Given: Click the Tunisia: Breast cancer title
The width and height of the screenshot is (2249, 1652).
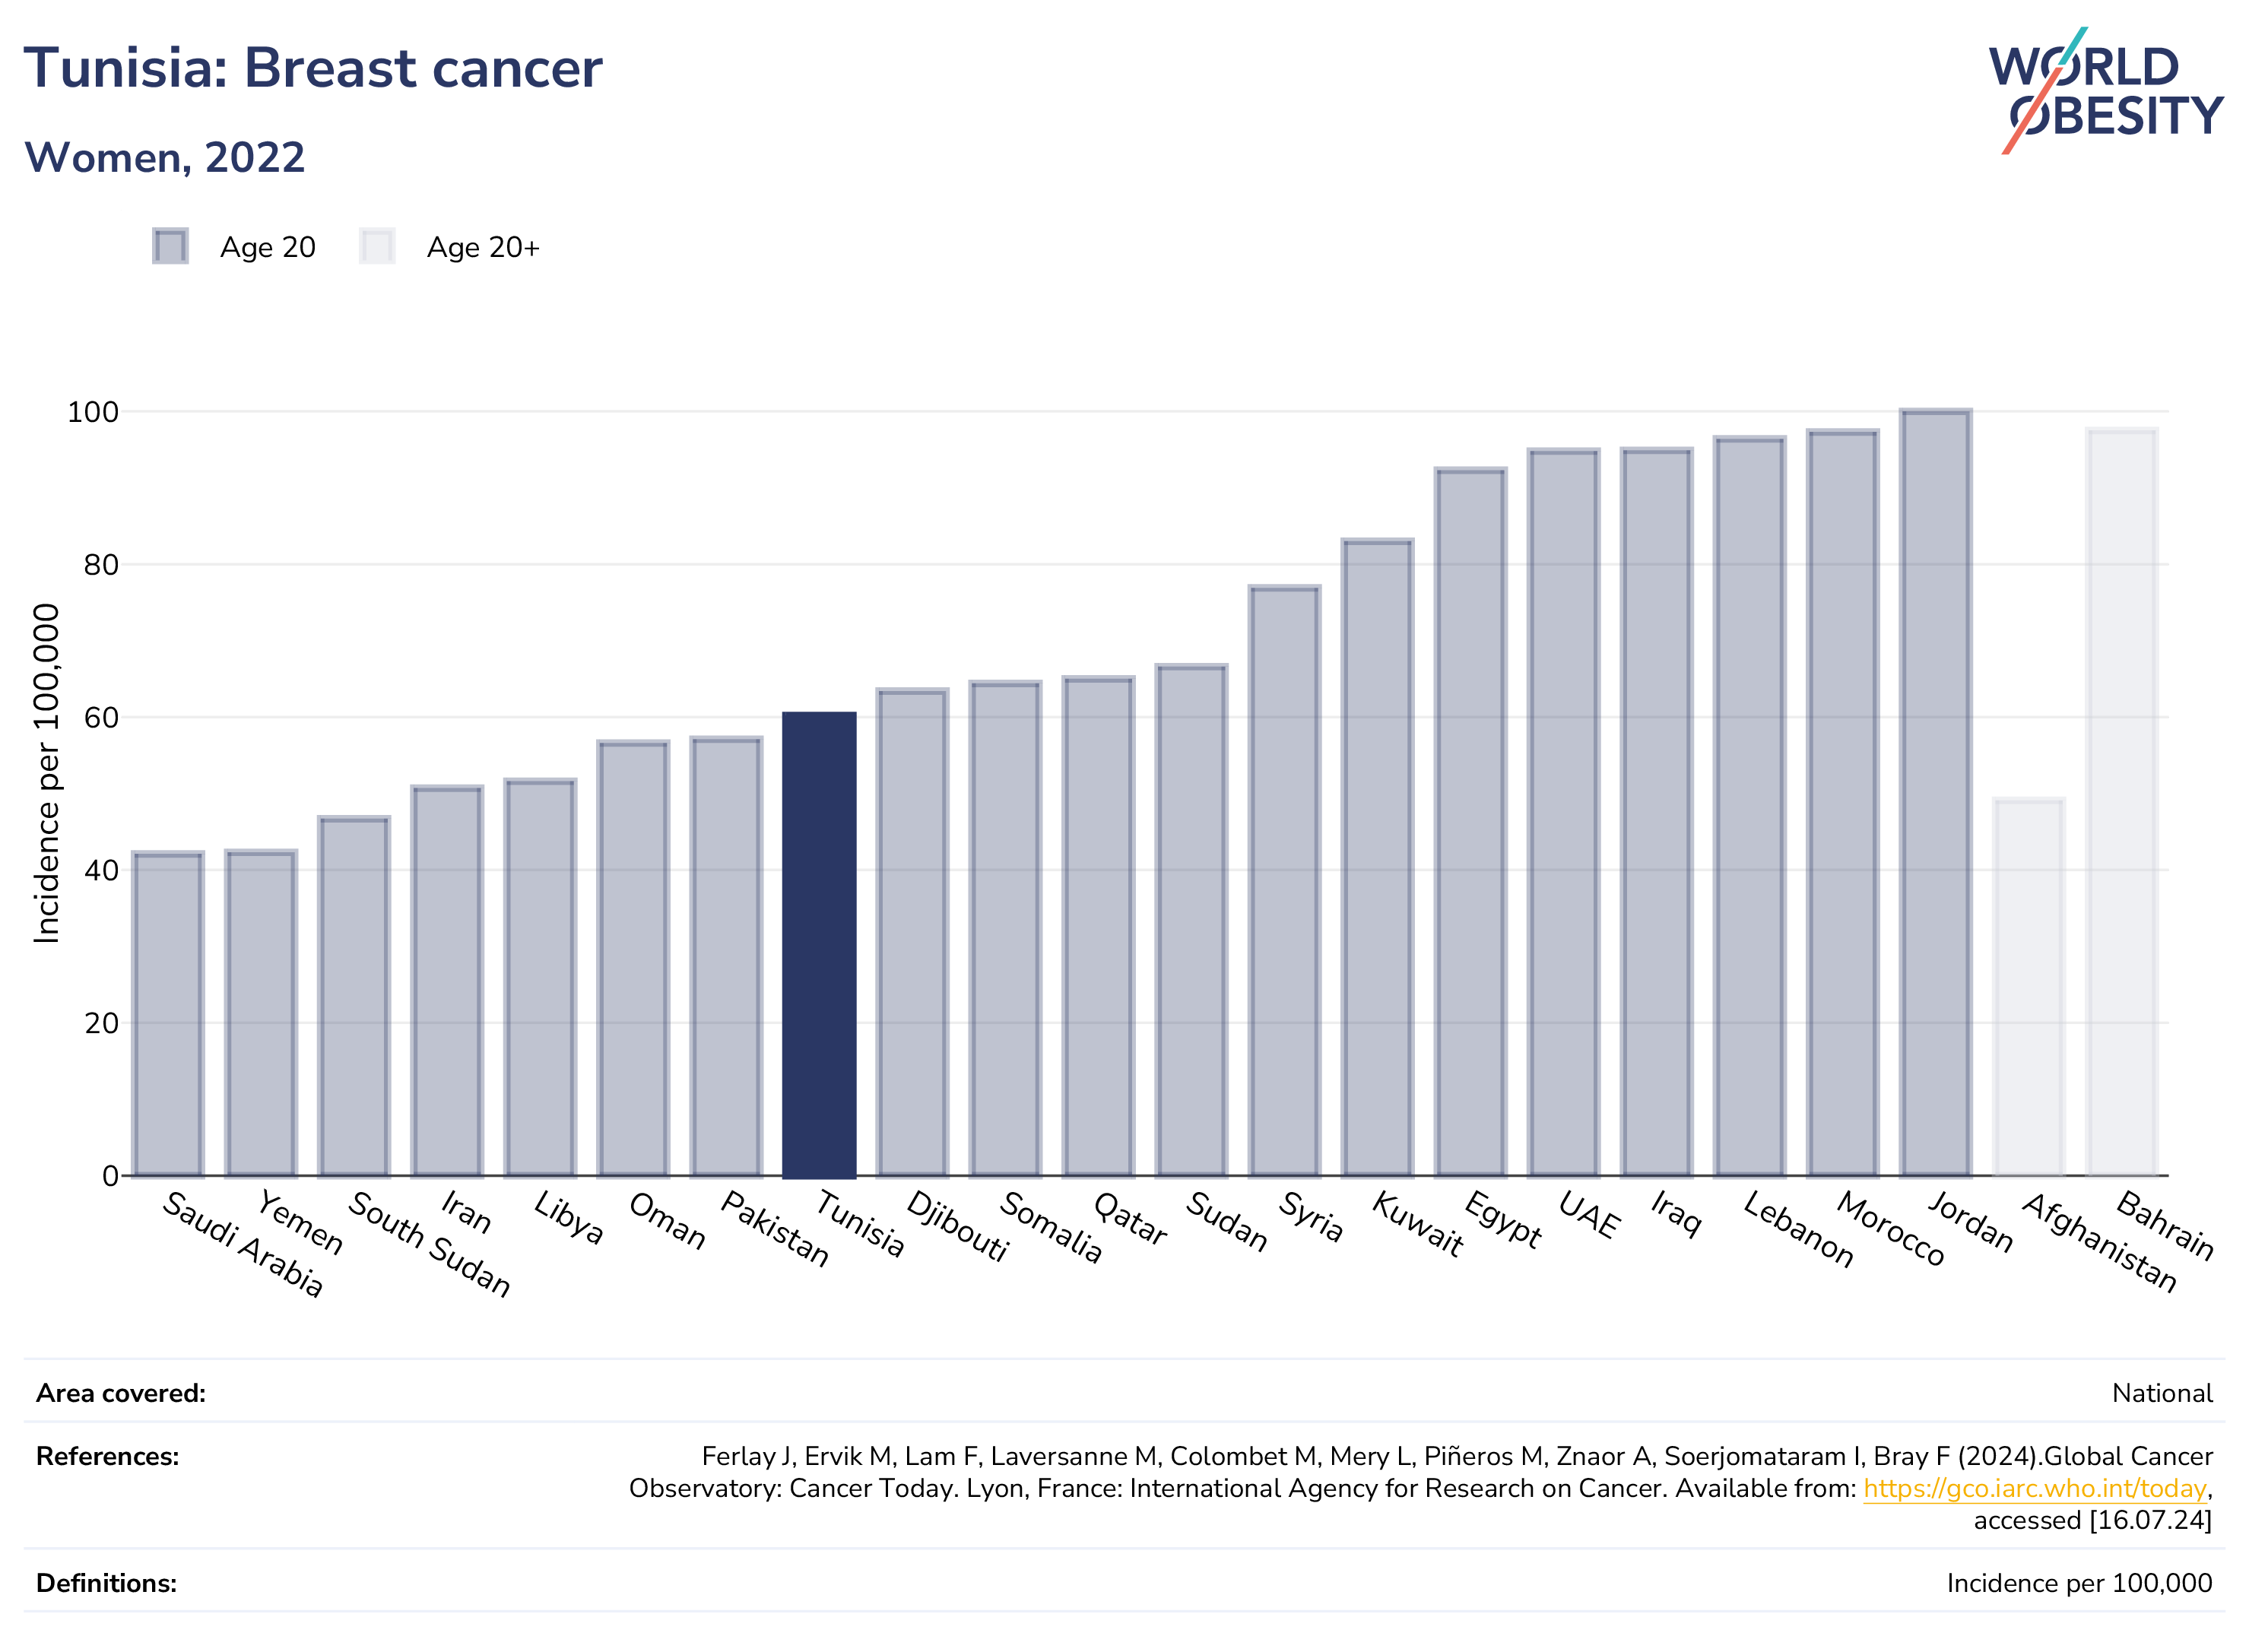Looking at the screenshot, I should click(313, 68).
